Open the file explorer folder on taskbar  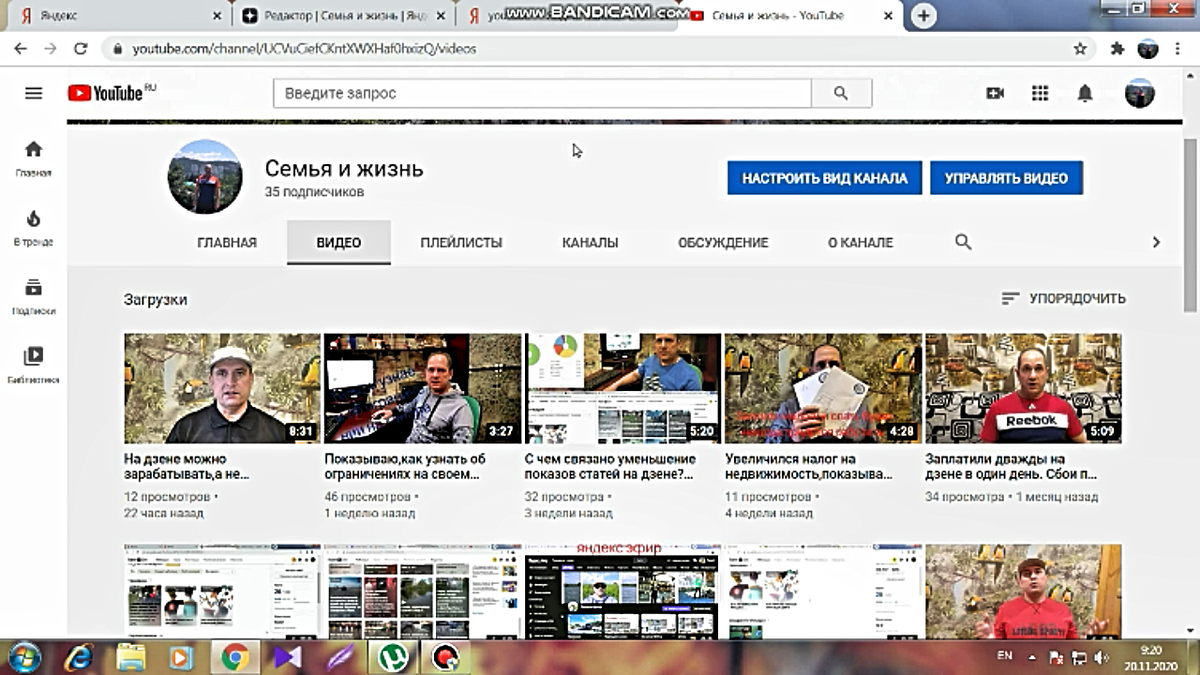[x=131, y=657]
